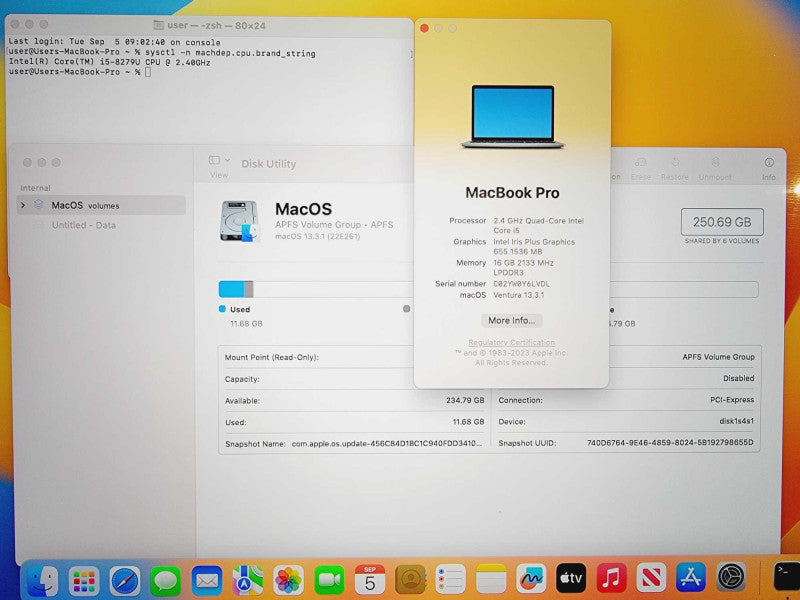This screenshot has width=800, height=600.
Task: Click the Disabled value in the table
Action: [x=738, y=378]
